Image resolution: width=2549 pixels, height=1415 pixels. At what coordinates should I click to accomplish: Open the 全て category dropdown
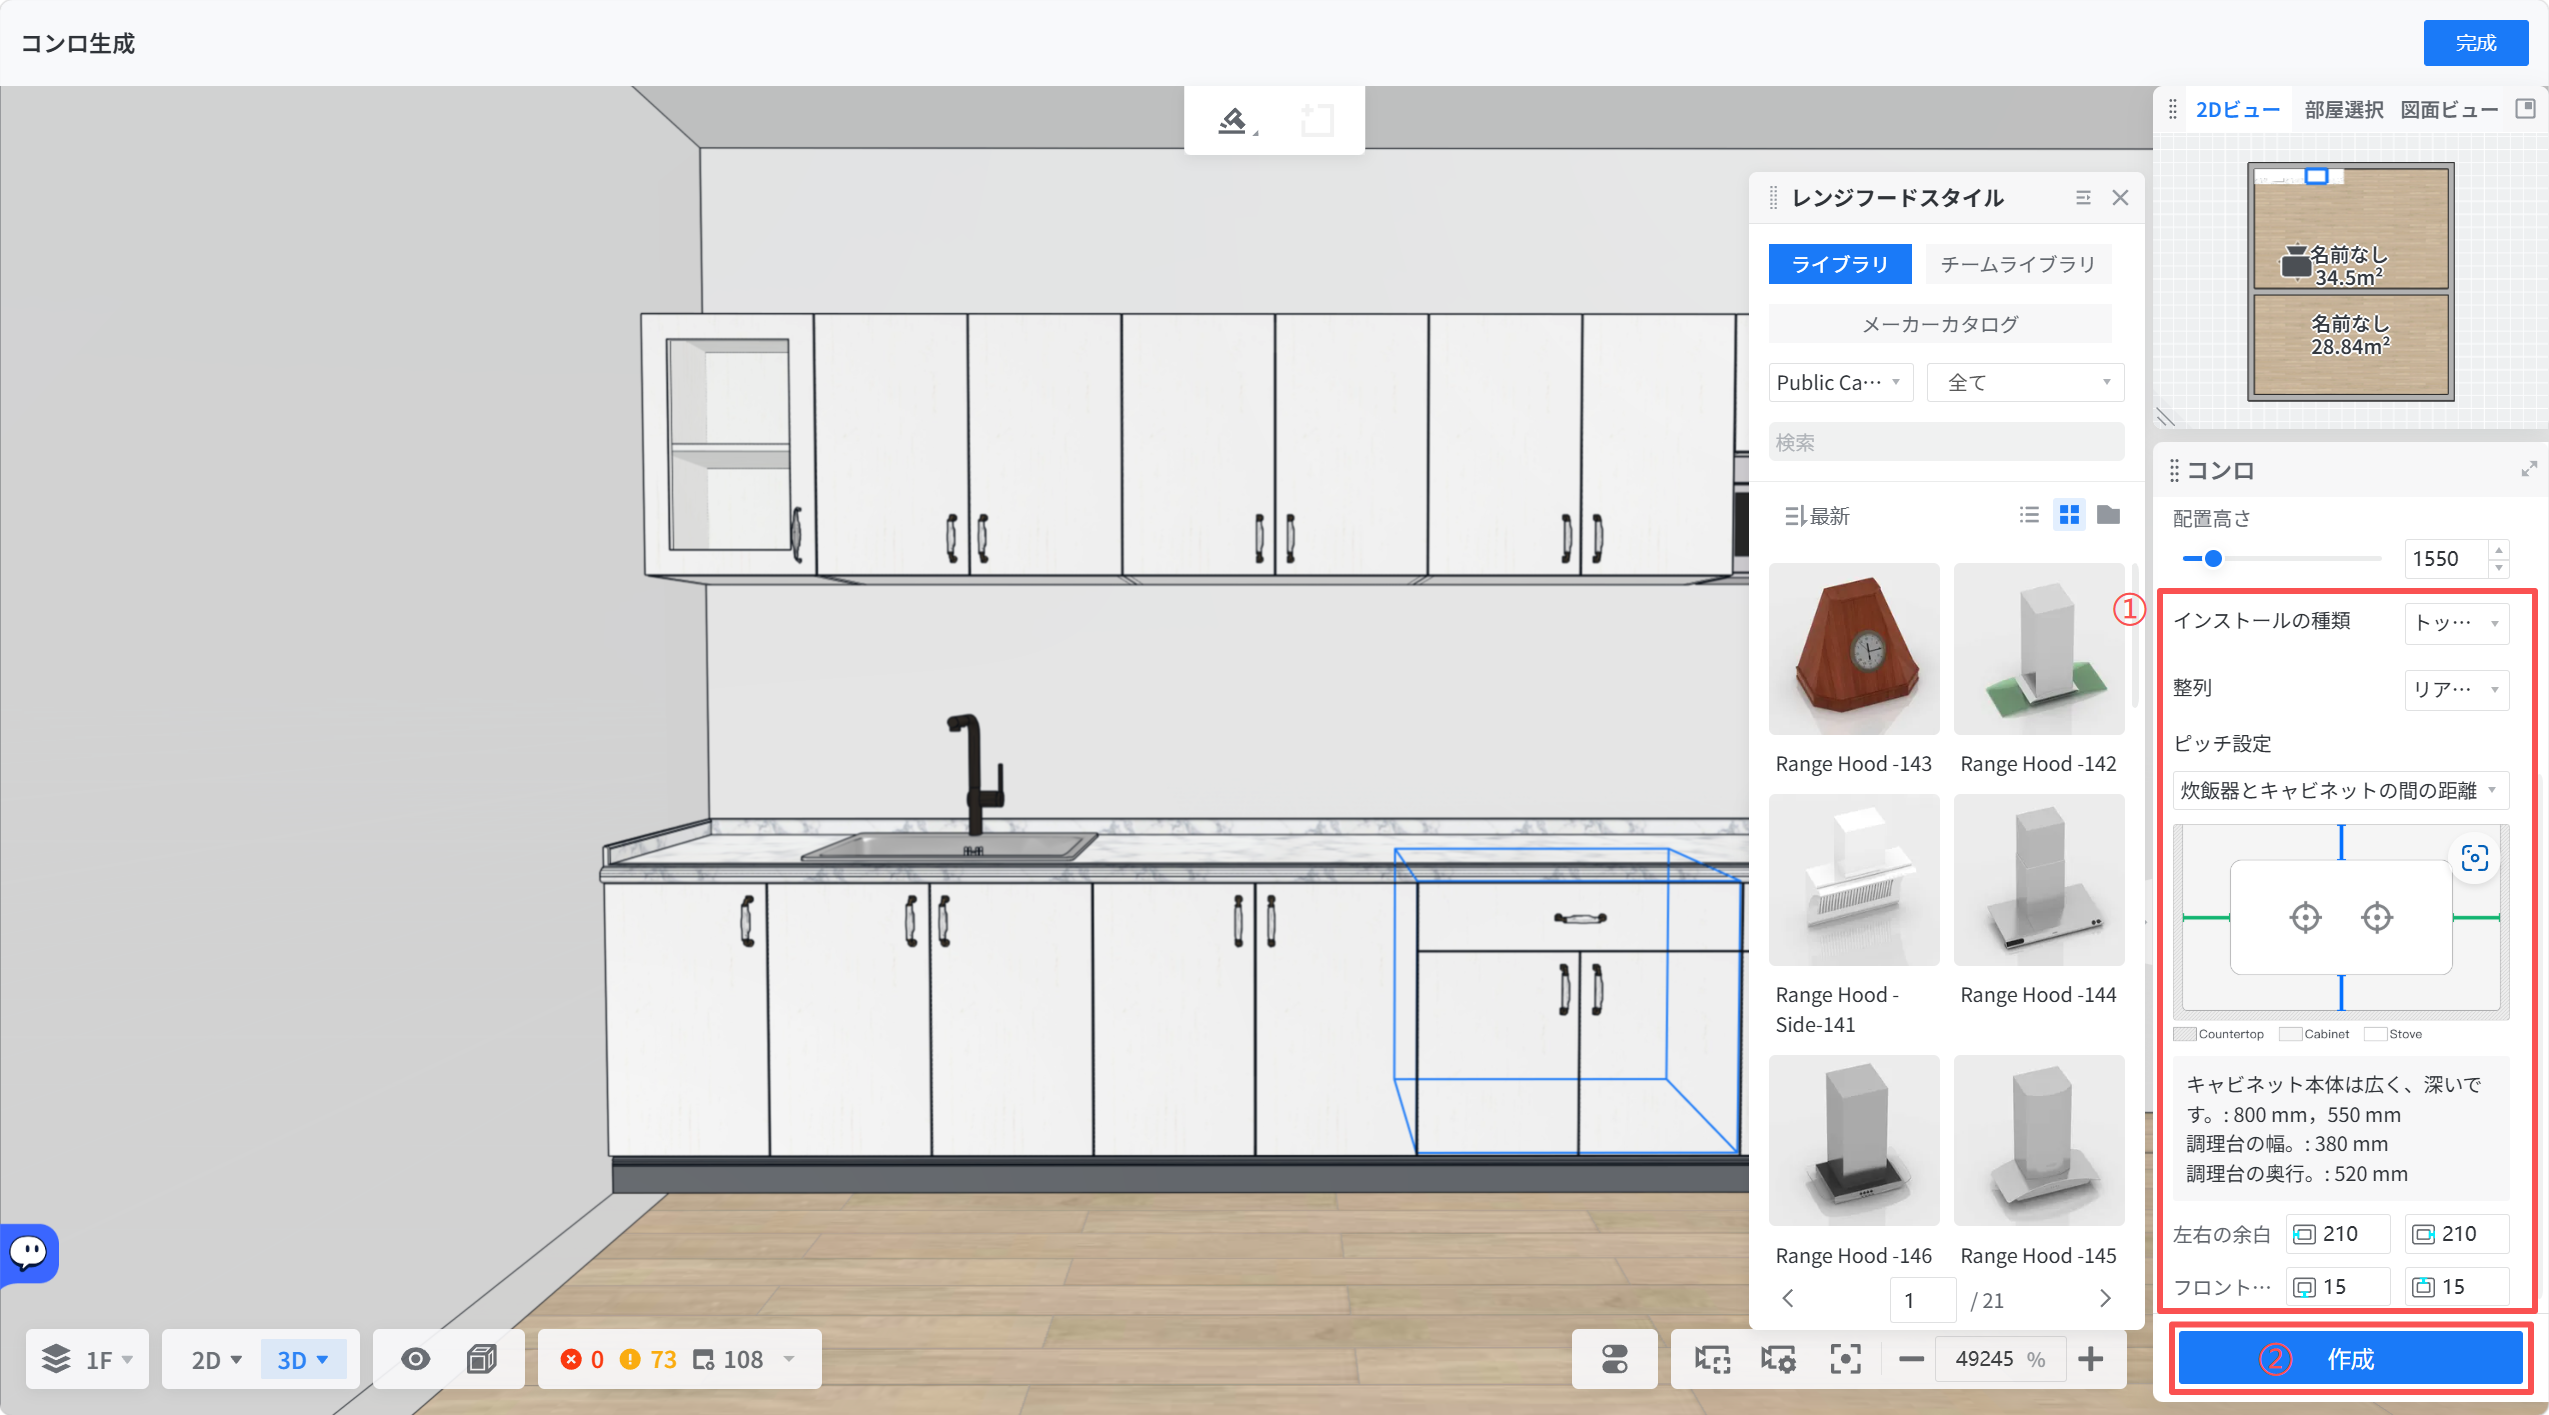point(2025,382)
